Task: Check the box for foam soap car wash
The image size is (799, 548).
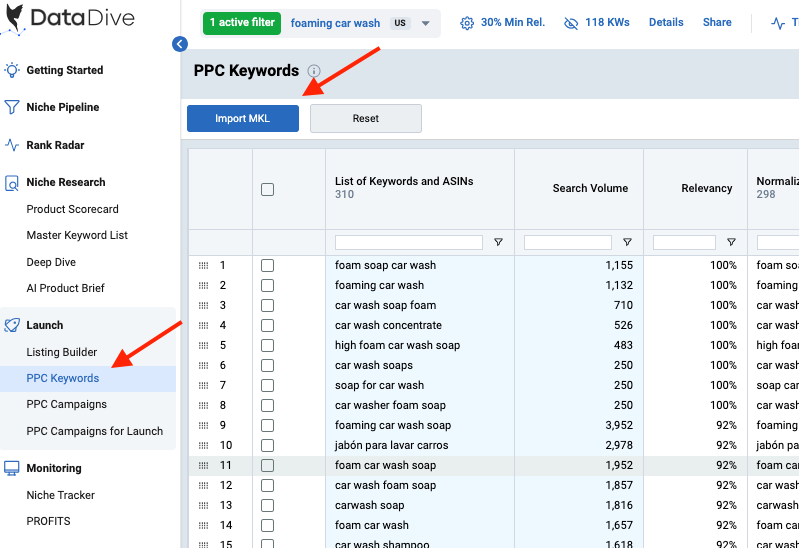Action: (268, 266)
